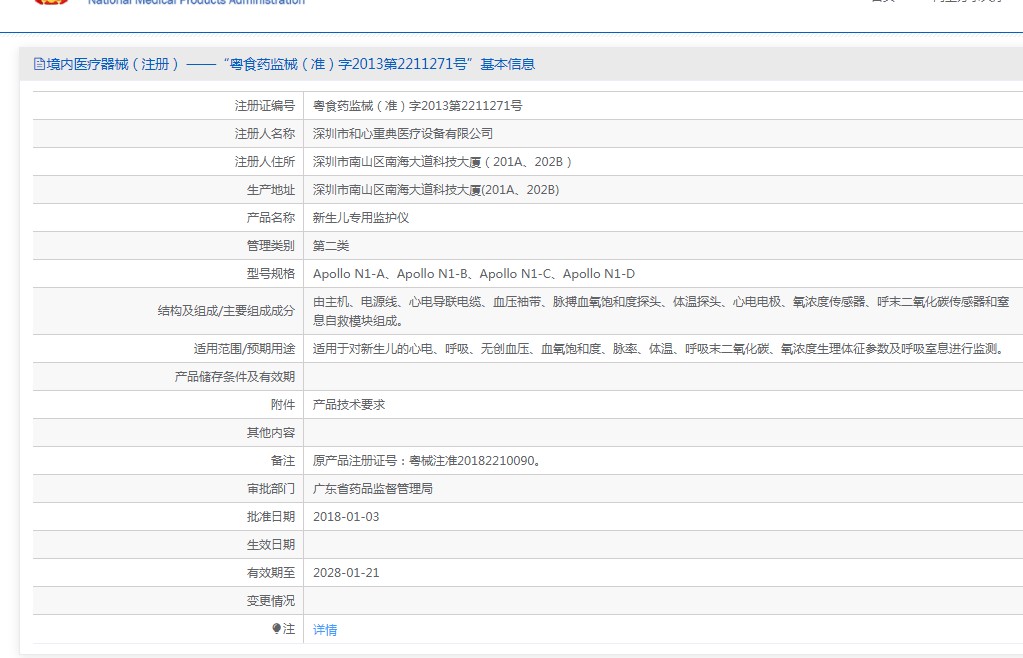This screenshot has width=1023, height=658.
Task: Select the 生效日期 row label
Action: [x=271, y=545]
